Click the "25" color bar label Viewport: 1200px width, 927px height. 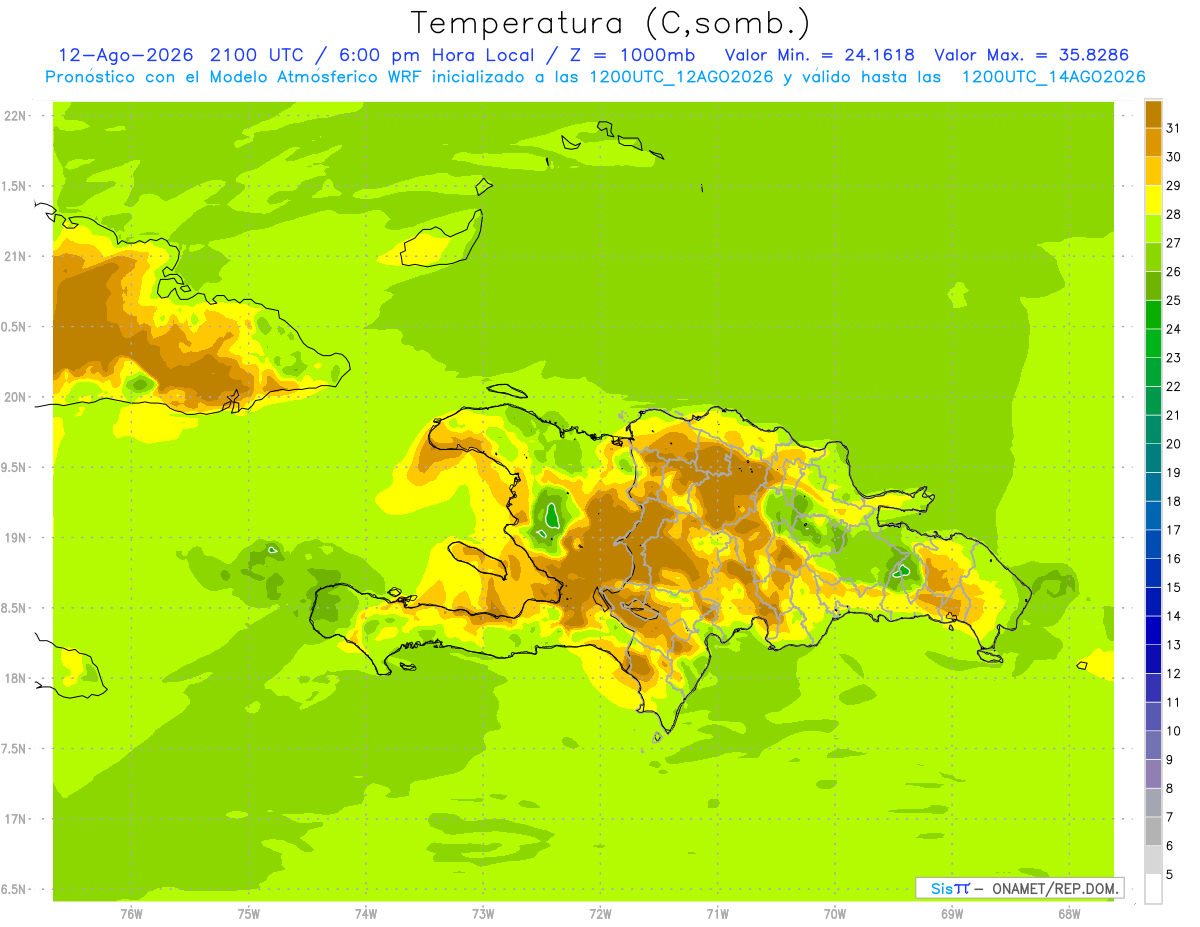[x=1173, y=300]
